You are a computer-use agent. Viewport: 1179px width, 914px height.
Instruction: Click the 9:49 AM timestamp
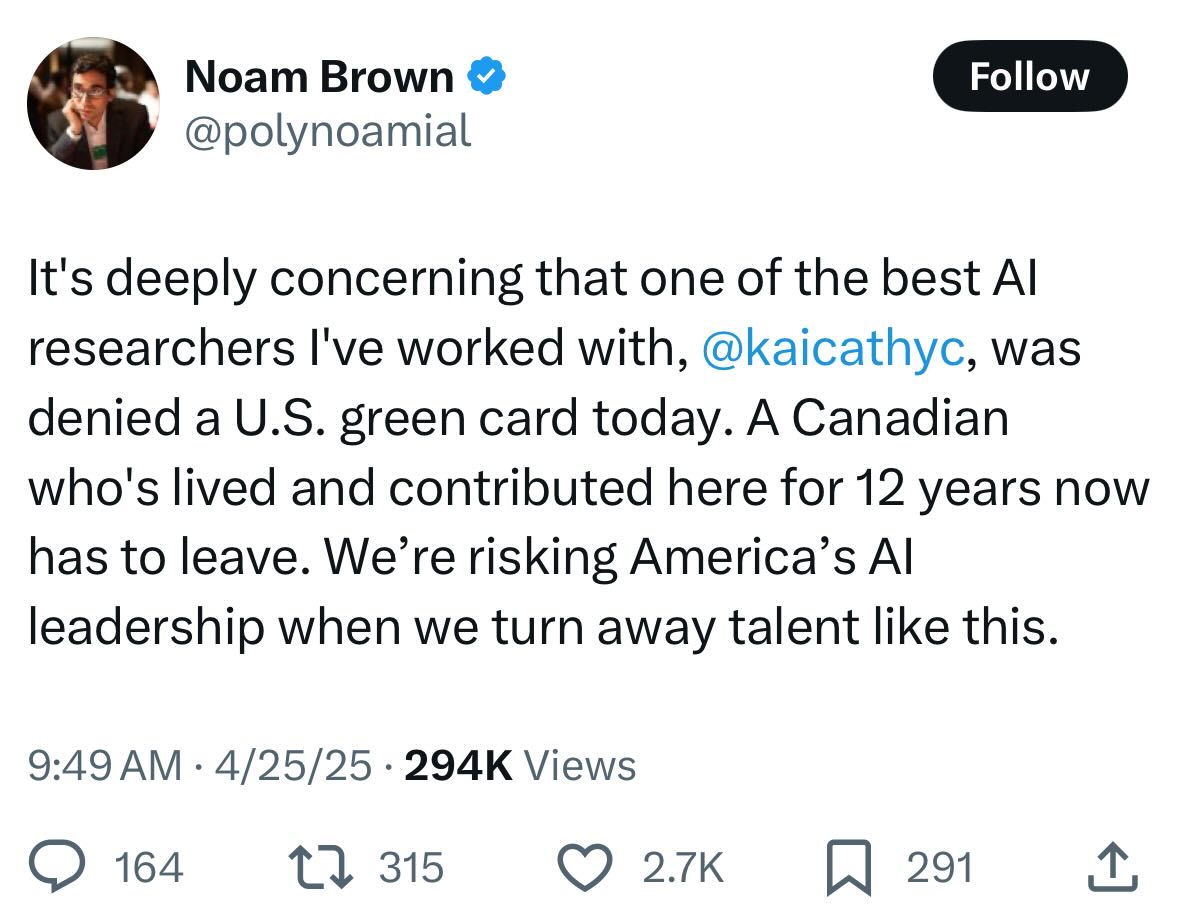pyautogui.click(x=105, y=766)
